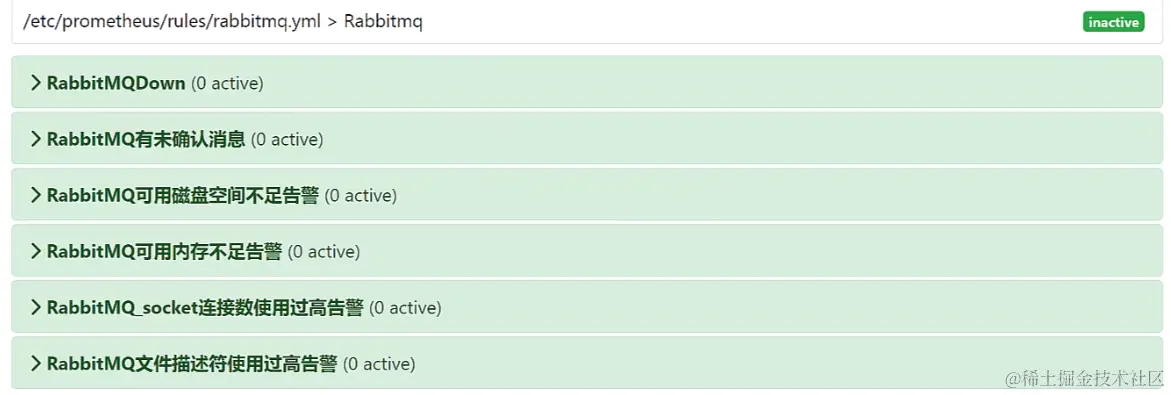Image resolution: width=1171 pixels, height=395 pixels.
Task: Click chevron icon for RabbitMQ文件描述符使用过高告警
Action: (x=35, y=364)
